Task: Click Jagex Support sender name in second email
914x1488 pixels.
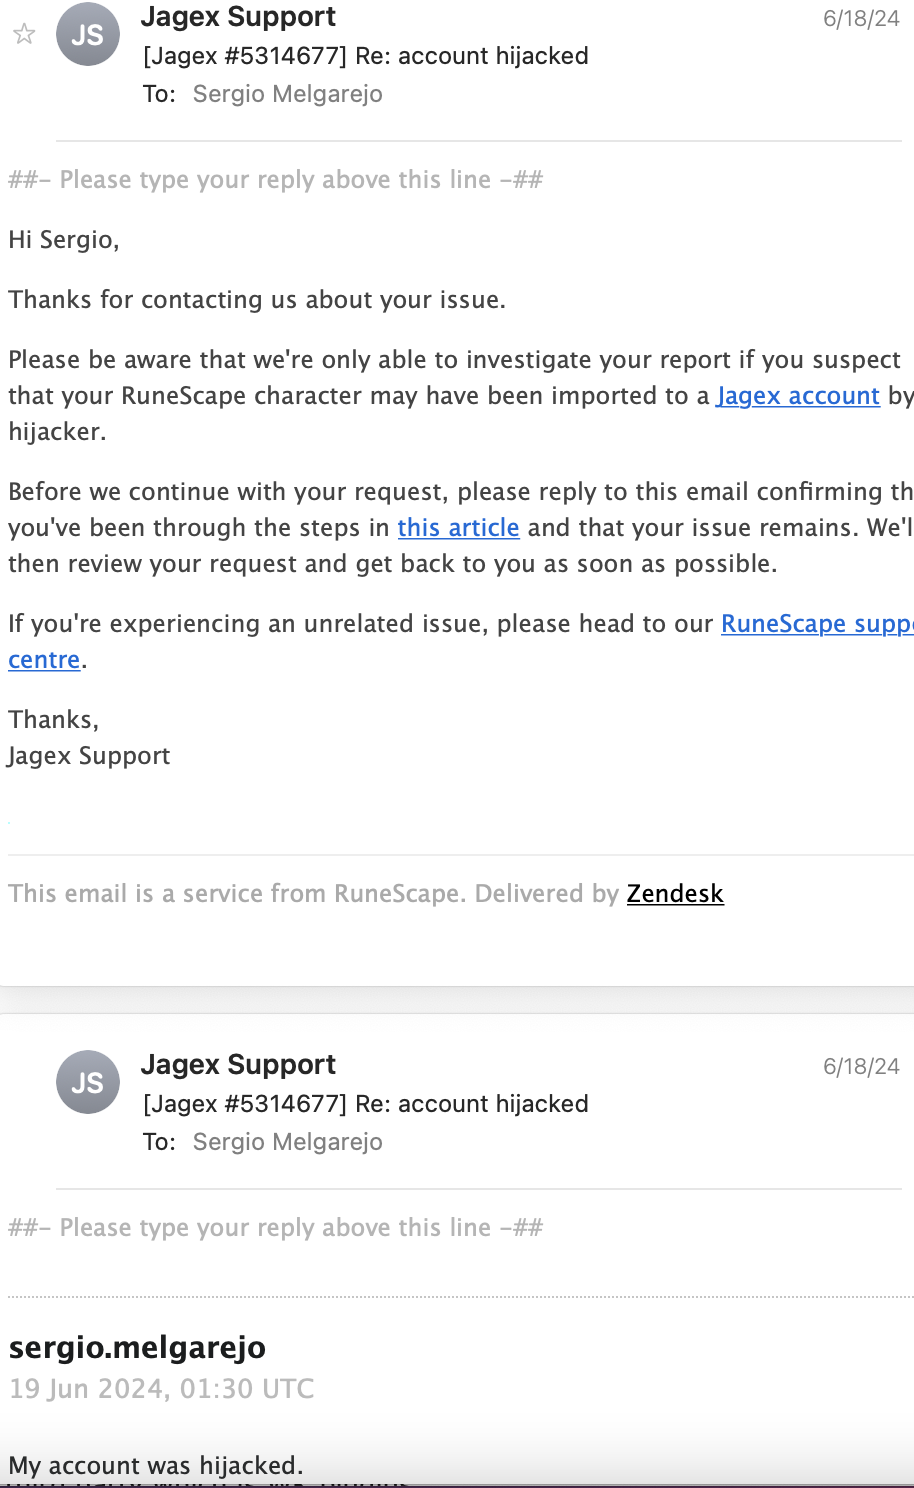Action: click(x=238, y=1065)
